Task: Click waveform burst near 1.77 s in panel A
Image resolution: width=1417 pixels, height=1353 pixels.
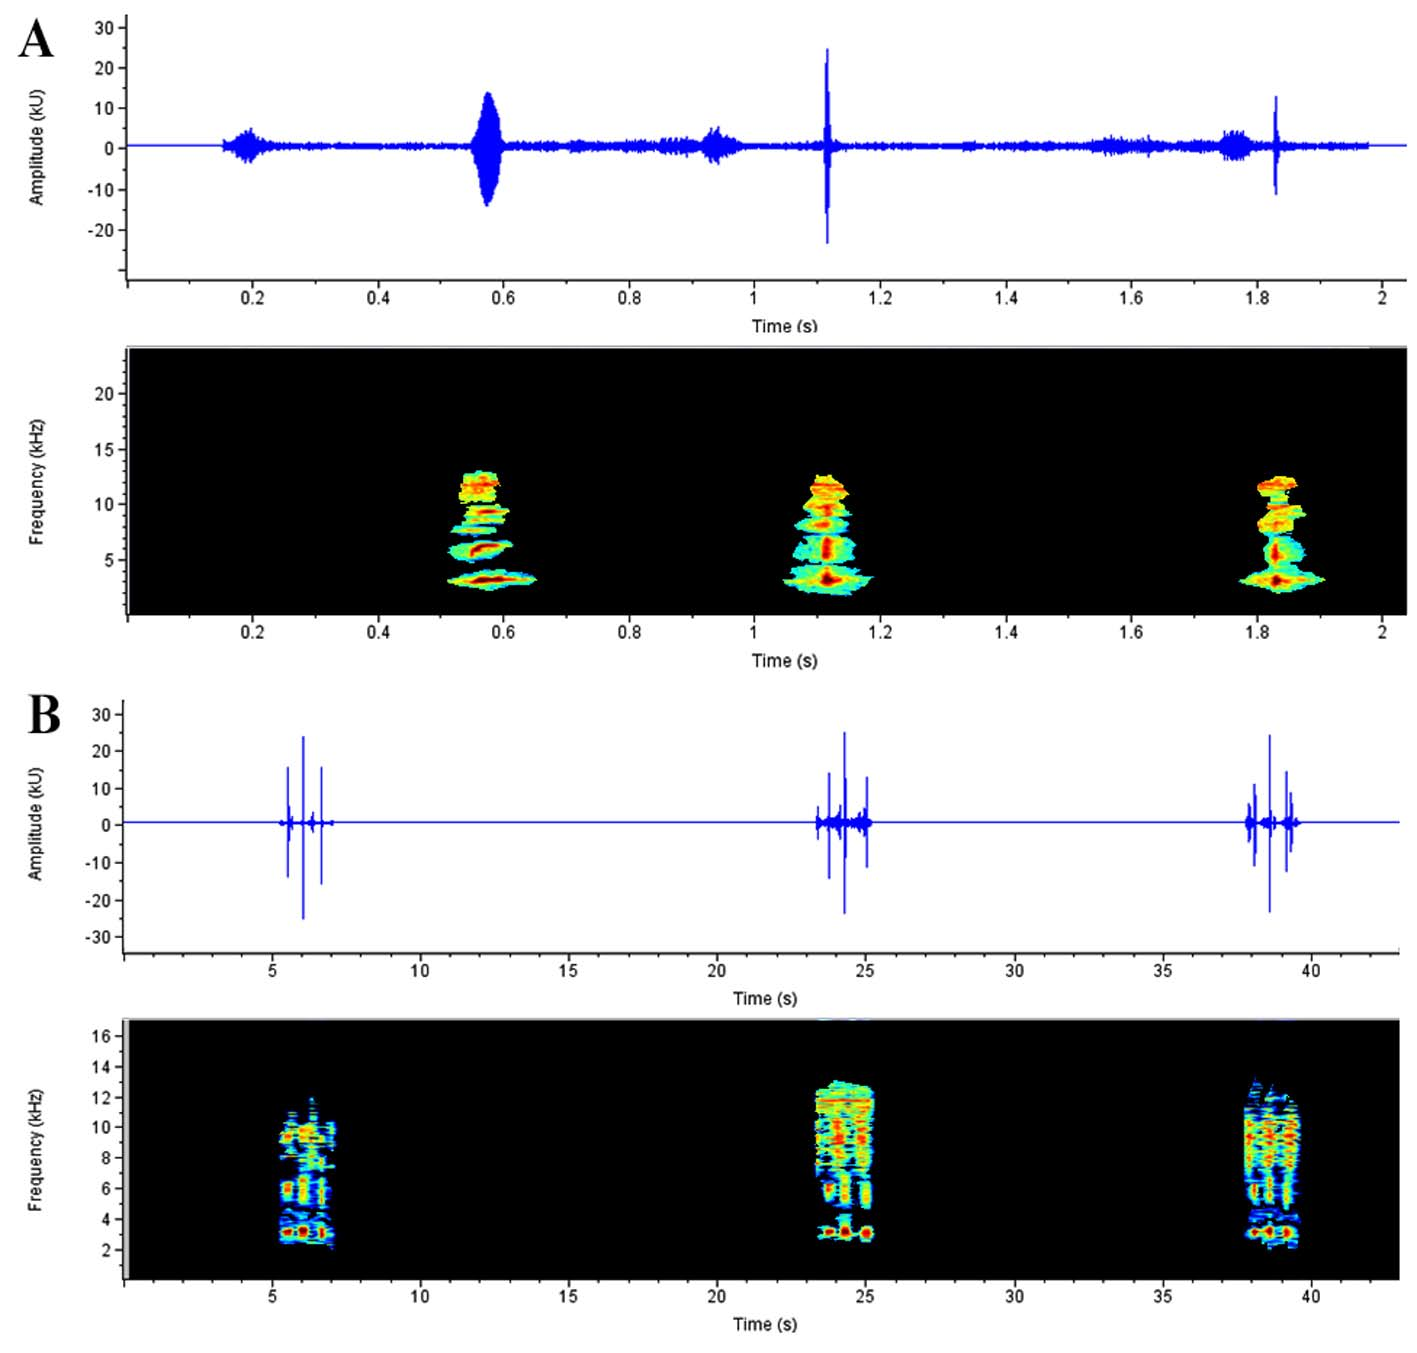Action: click(1236, 146)
